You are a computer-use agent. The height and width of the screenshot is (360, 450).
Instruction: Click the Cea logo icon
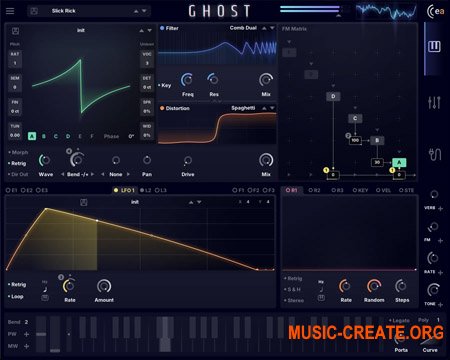pyautogui.click(x=436, y=11)
